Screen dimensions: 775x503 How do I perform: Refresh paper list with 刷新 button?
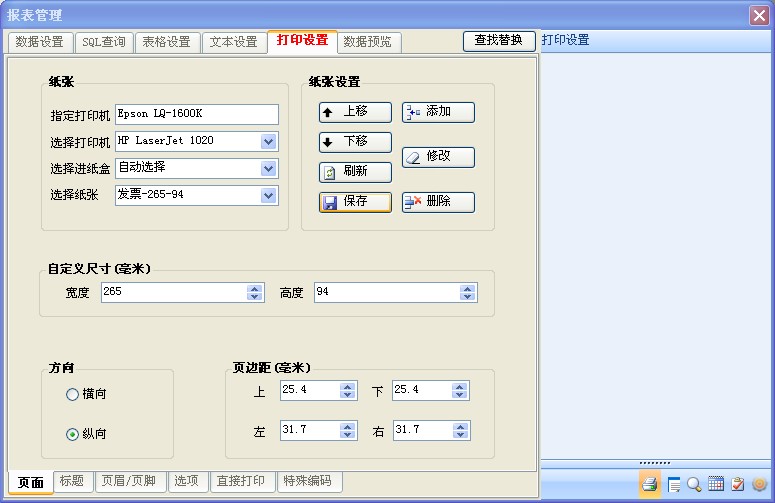click(x=355, y=172)
